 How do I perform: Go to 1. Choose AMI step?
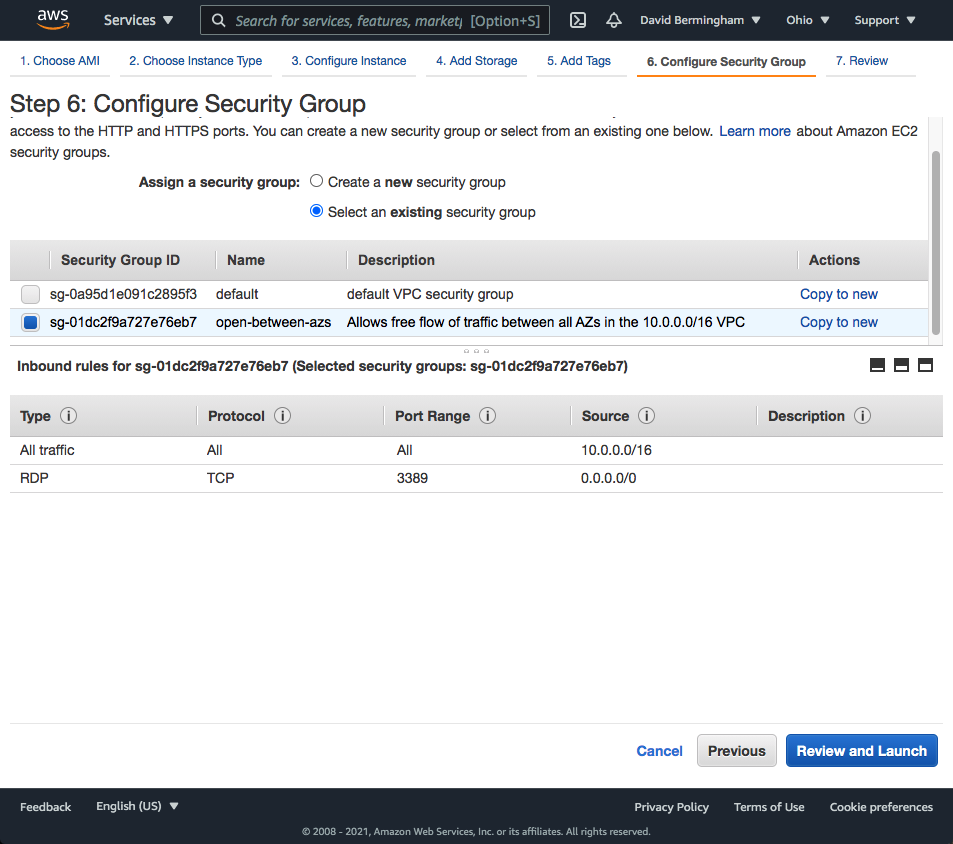coord(60,61)
